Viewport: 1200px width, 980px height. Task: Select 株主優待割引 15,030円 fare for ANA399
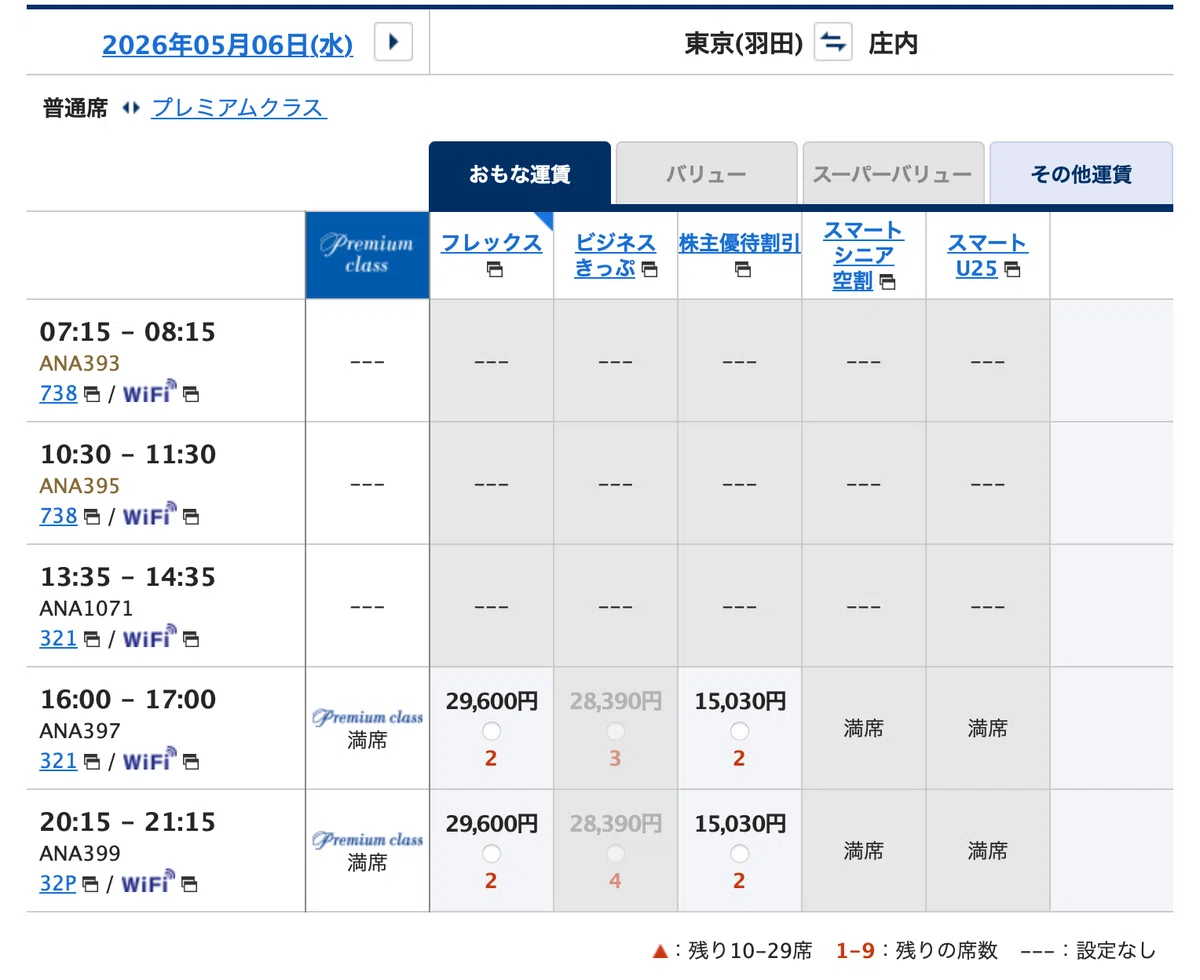[x=739, y=854]
